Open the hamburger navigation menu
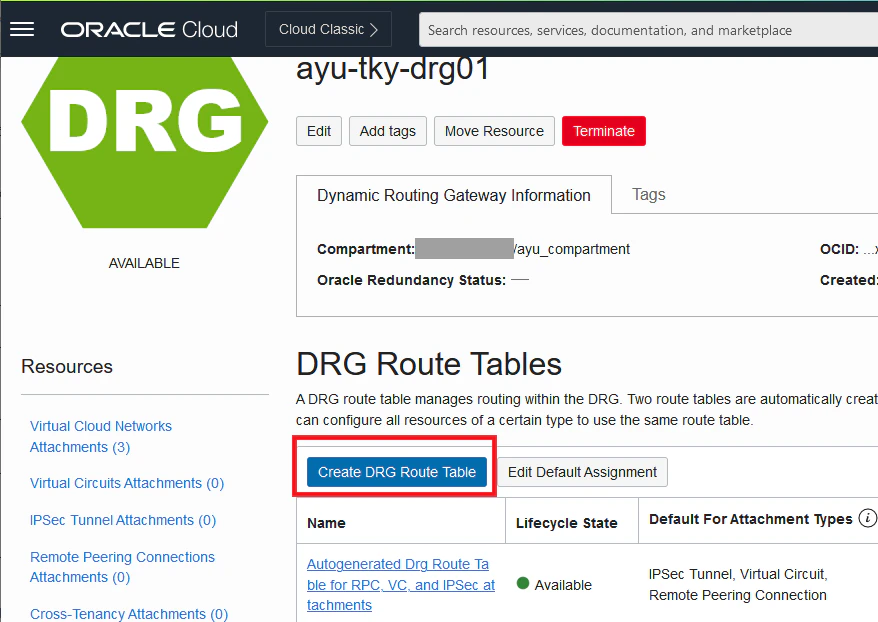The height and width of the screenshot is (622, 878). 22,29
